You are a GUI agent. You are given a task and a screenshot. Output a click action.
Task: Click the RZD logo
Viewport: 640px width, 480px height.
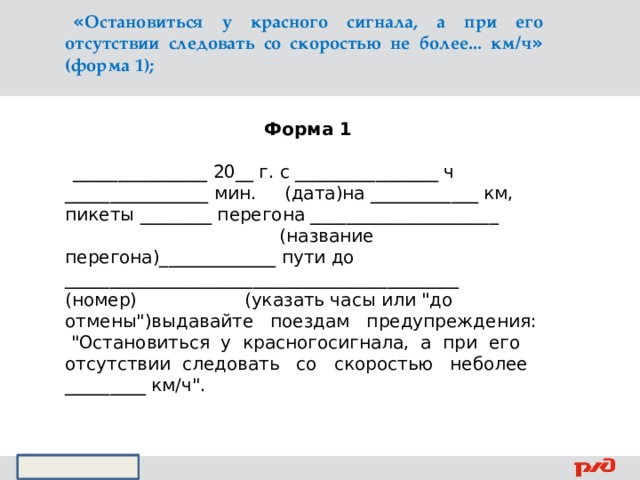click(594, 467)
